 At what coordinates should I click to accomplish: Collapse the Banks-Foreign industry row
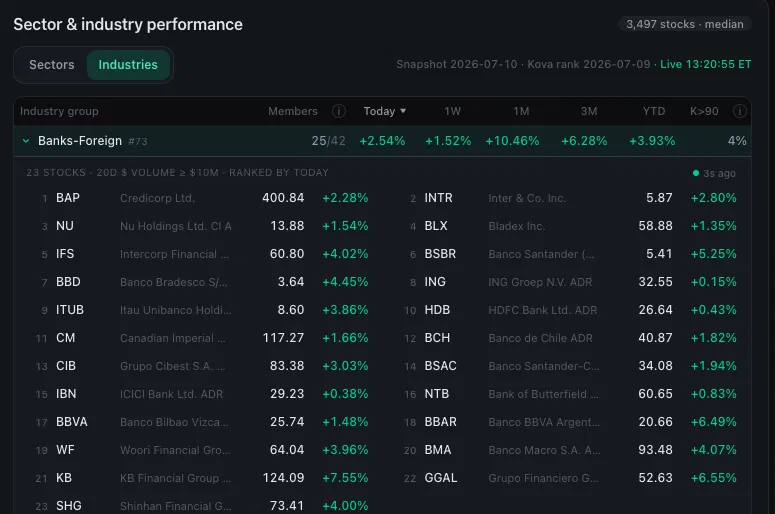tap(26, 141)
